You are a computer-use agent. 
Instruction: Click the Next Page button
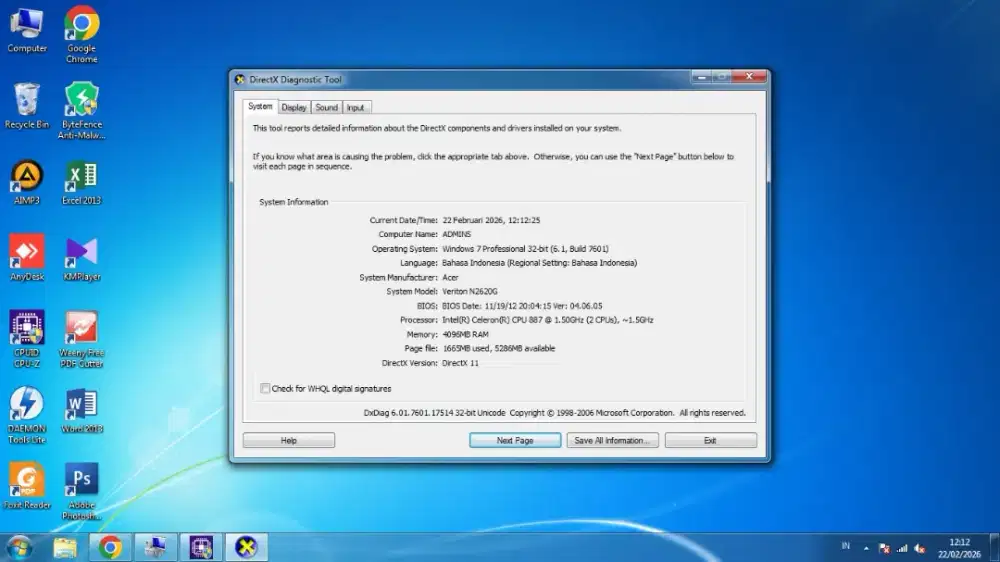515,440
